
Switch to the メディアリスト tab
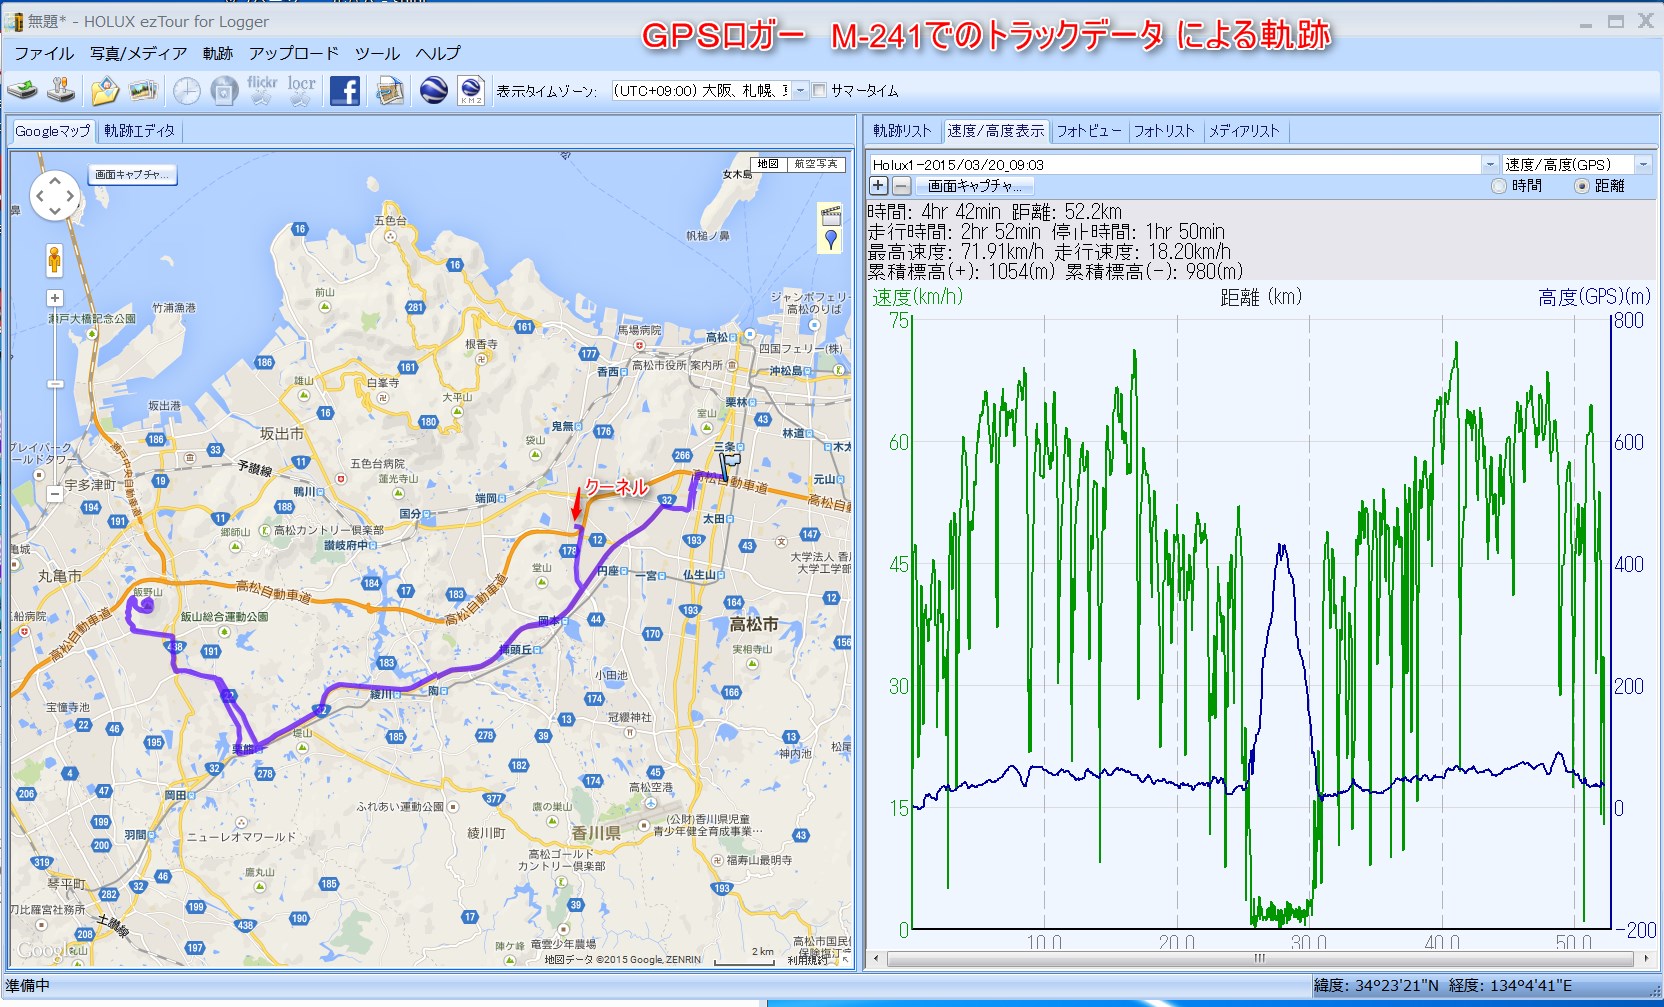[x=1244, y=131]
